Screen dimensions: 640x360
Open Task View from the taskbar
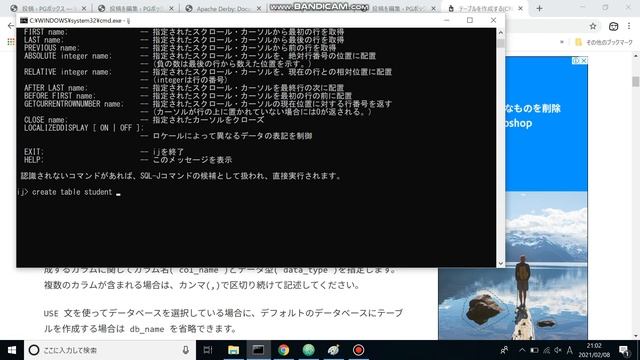pyautogui.click(x=208, y=350)
